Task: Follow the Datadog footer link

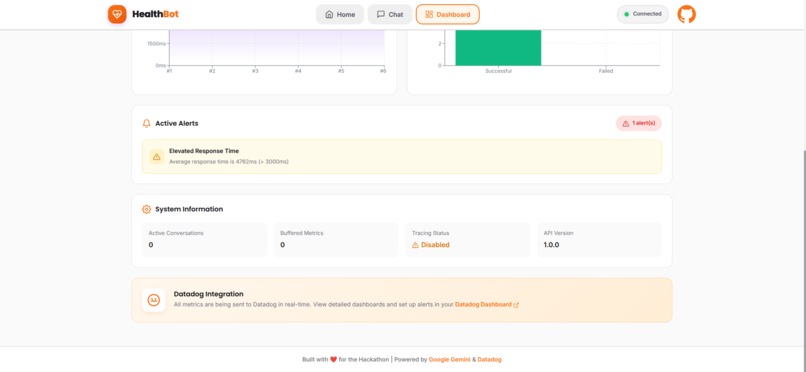Action: coord(489,360)
